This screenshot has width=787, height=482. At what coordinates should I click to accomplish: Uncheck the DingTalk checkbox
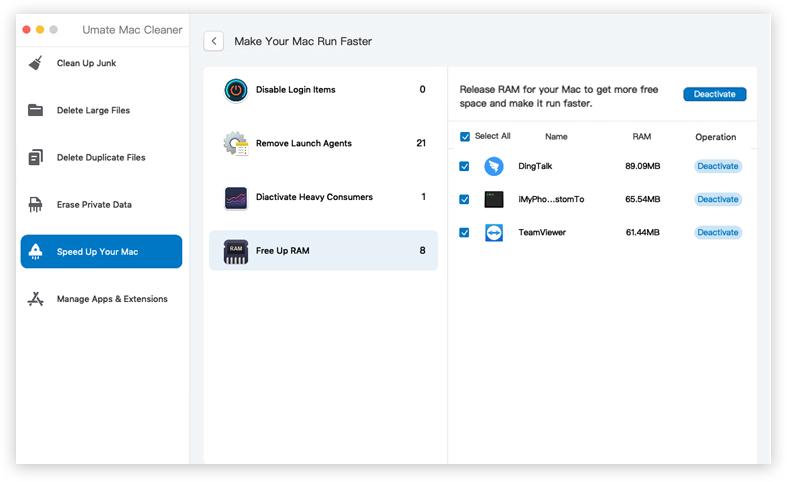click(x=465, y=167)
